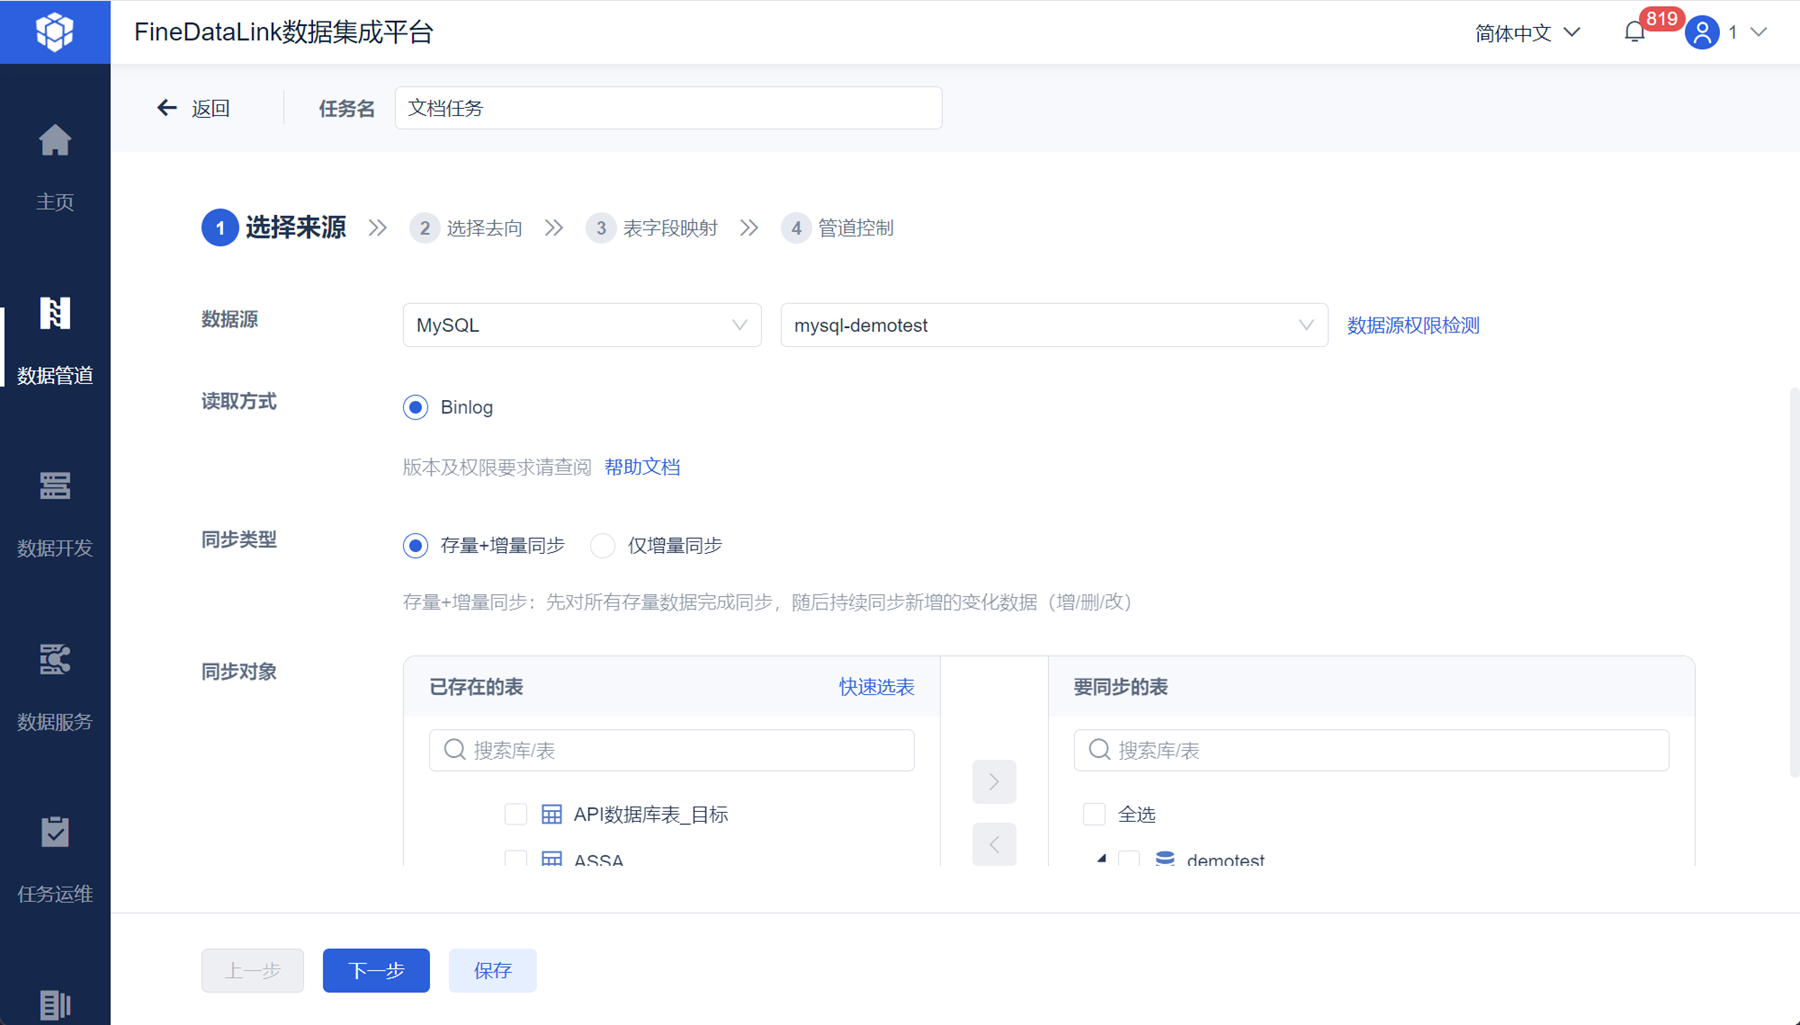
Task: Click the 任务名 input field
Action: pos(669,108)
